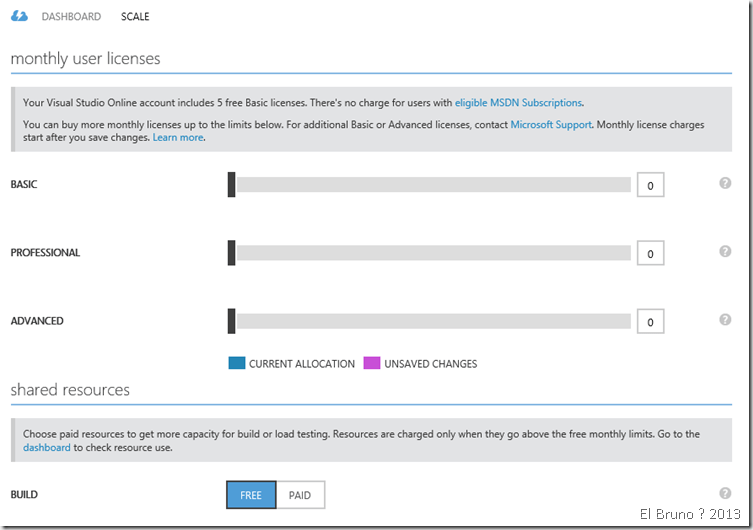Image resolution: width=753 pixels, height=530 pixels.
Task: Go to the dashboard link in shared resources
Action: tap(46, 448)
